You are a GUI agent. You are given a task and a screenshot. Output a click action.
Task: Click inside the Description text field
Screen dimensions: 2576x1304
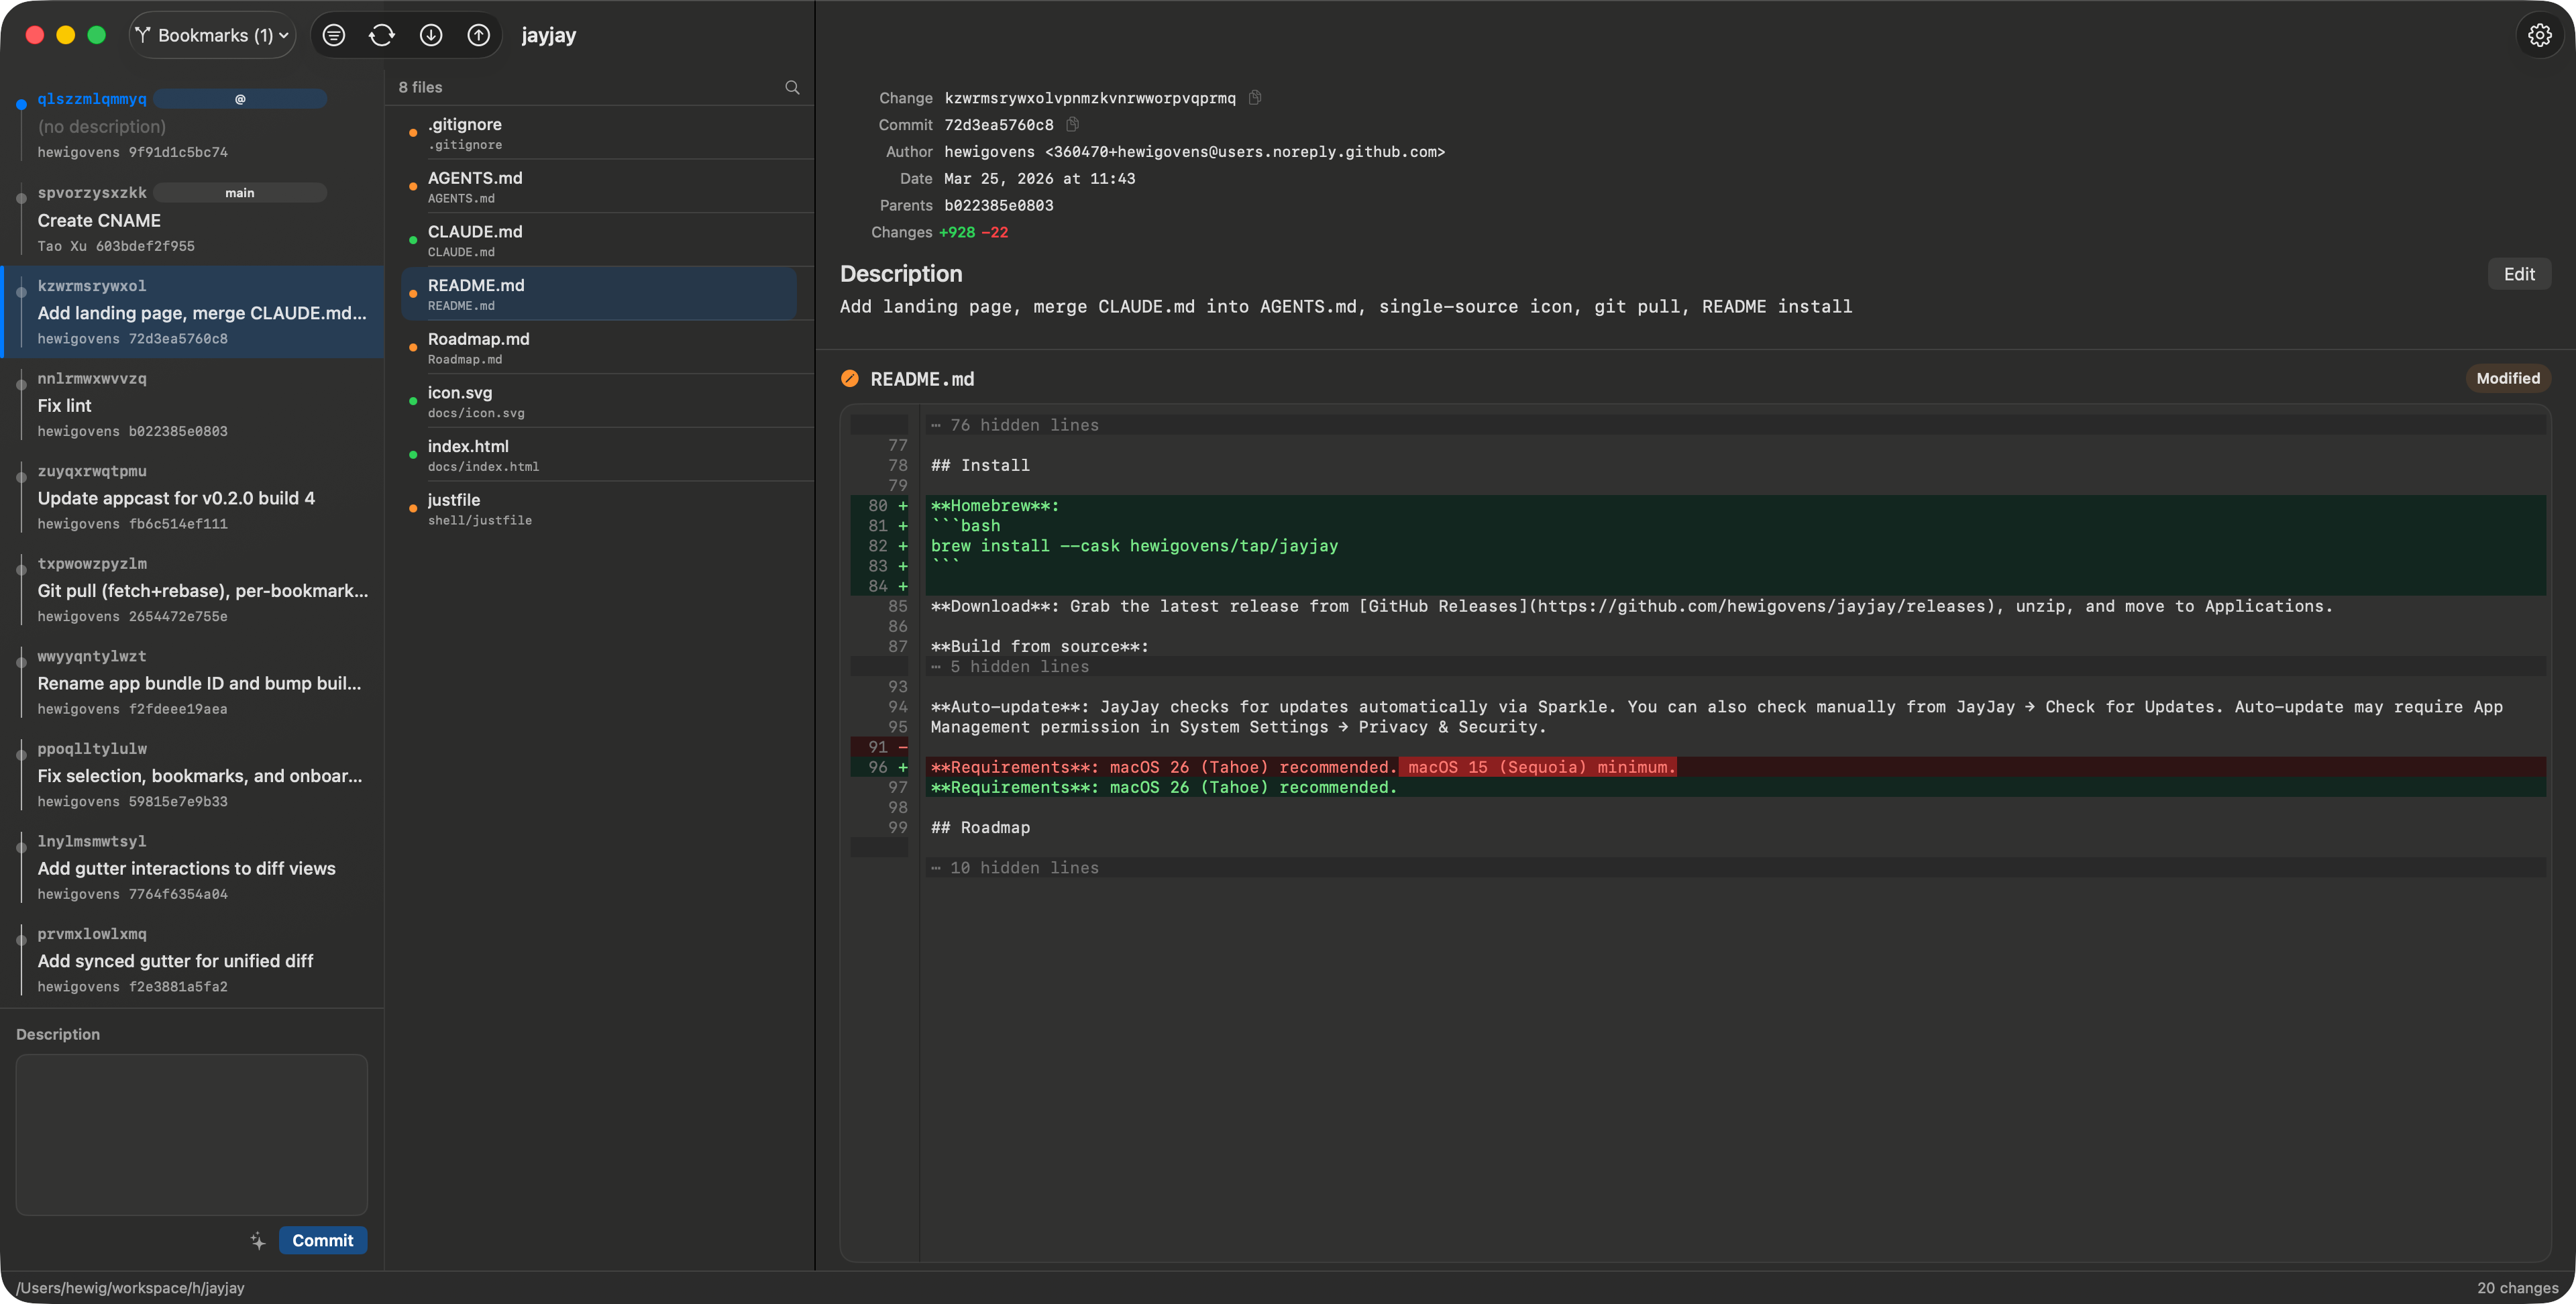point(190,1135)
